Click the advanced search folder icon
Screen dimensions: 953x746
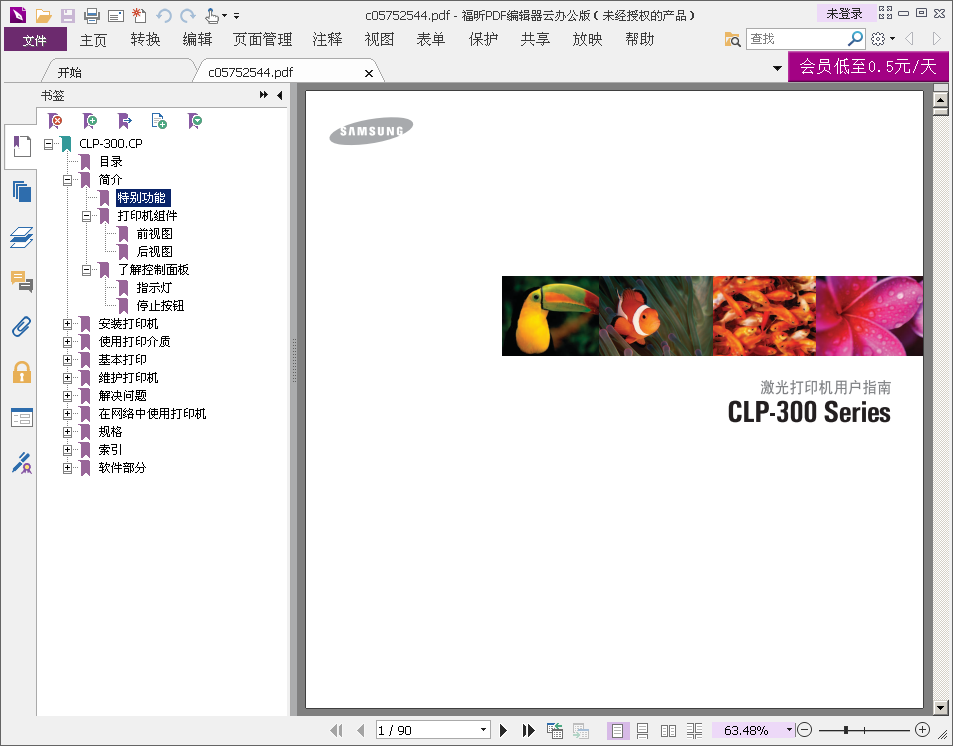(x=732, y=40)
